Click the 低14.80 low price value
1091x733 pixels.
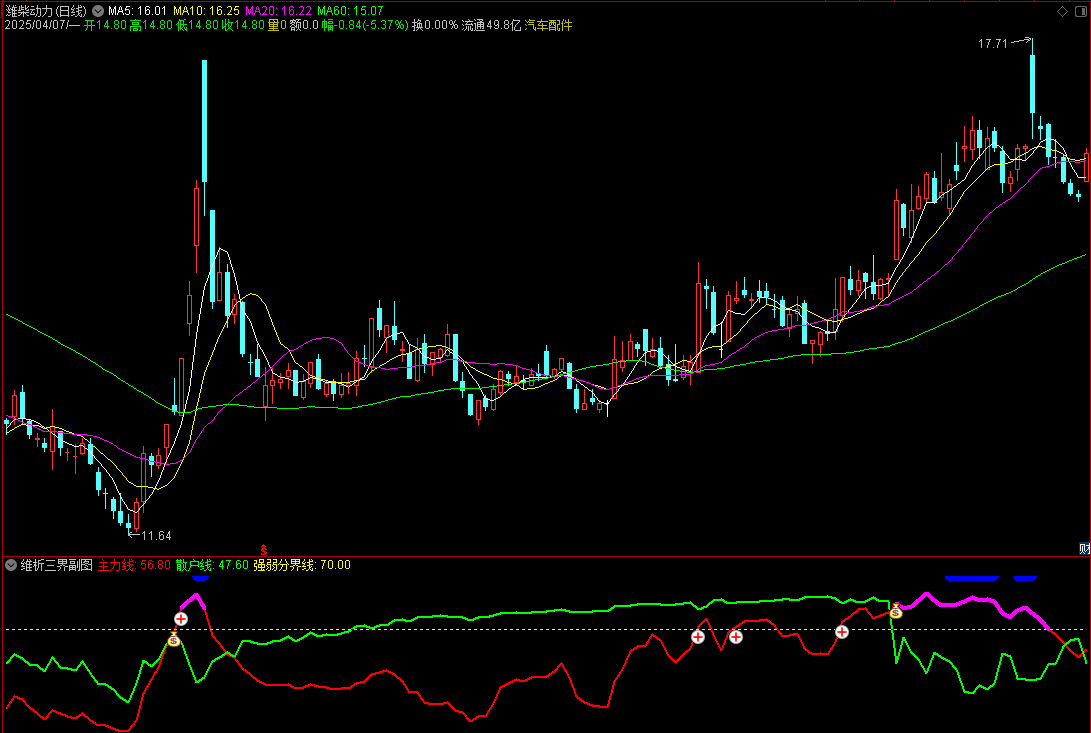tap(197, 25)
